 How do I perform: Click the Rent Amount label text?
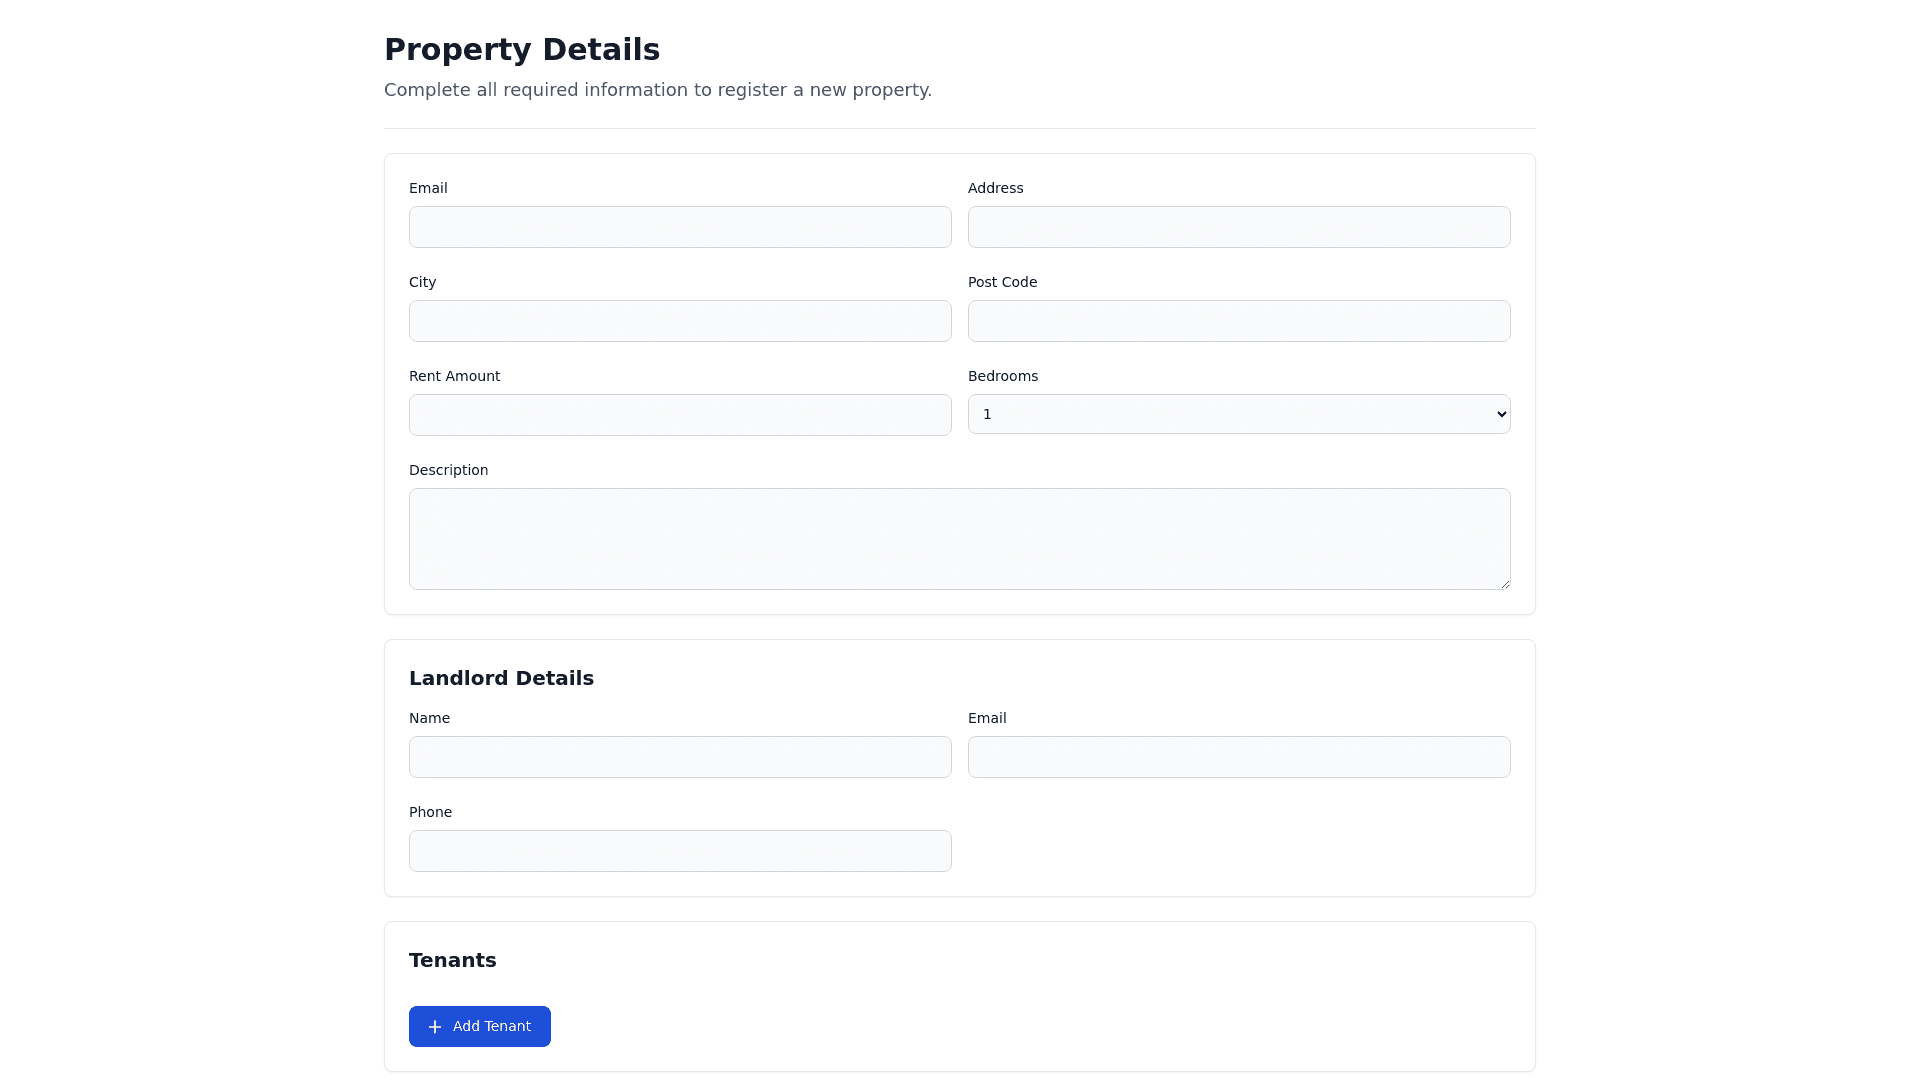[454, 376]
